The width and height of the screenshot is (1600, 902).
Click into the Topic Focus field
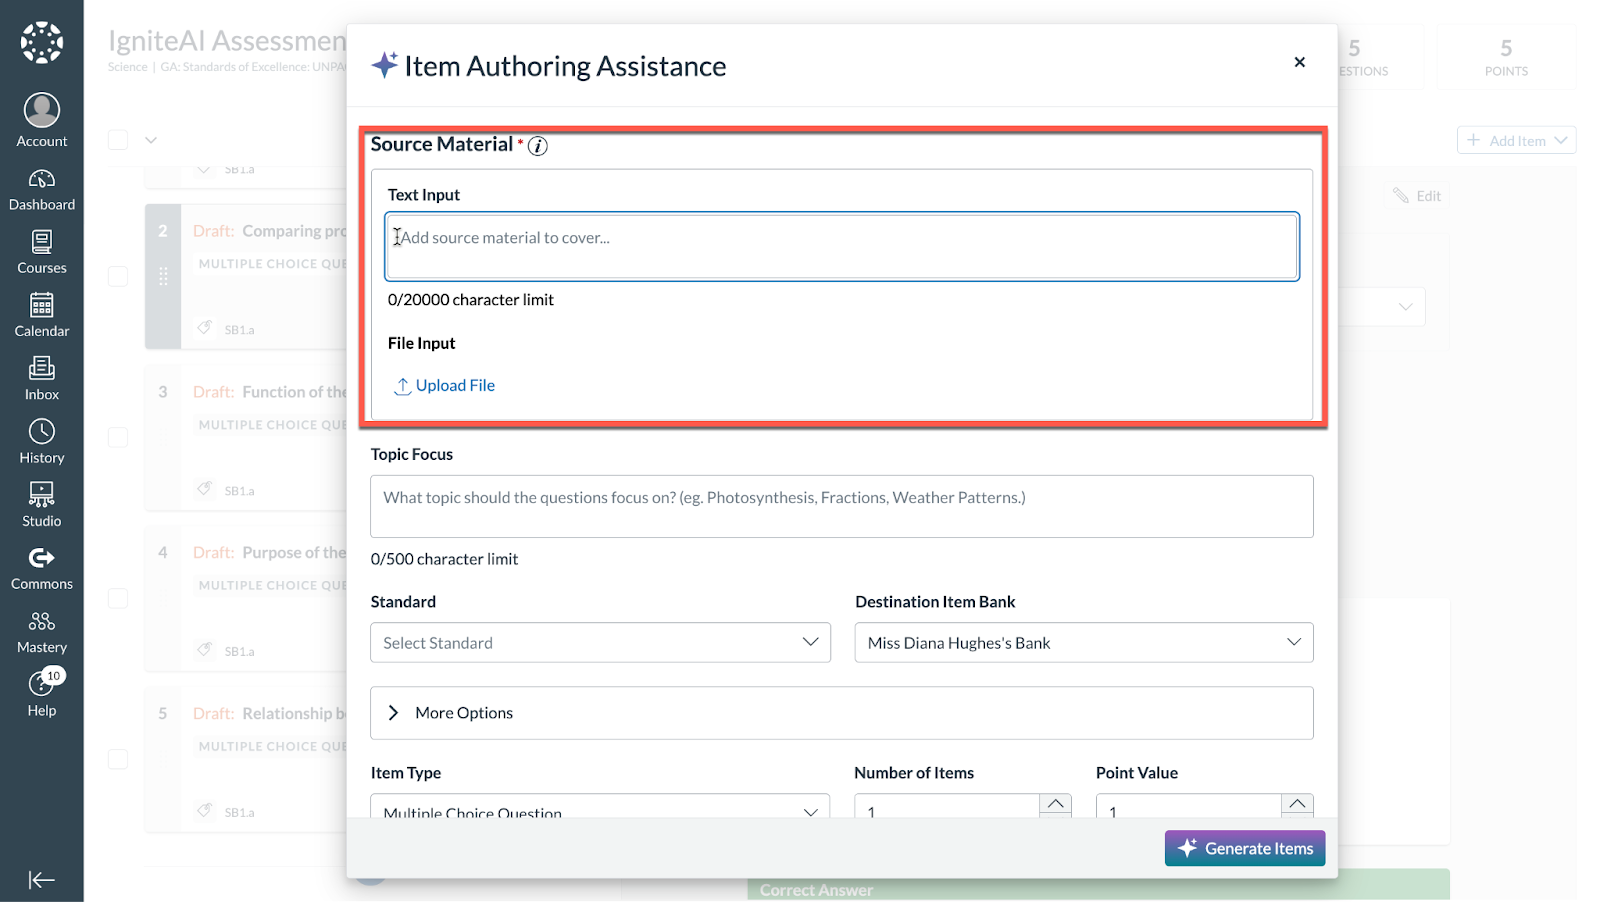click(842, 506)
